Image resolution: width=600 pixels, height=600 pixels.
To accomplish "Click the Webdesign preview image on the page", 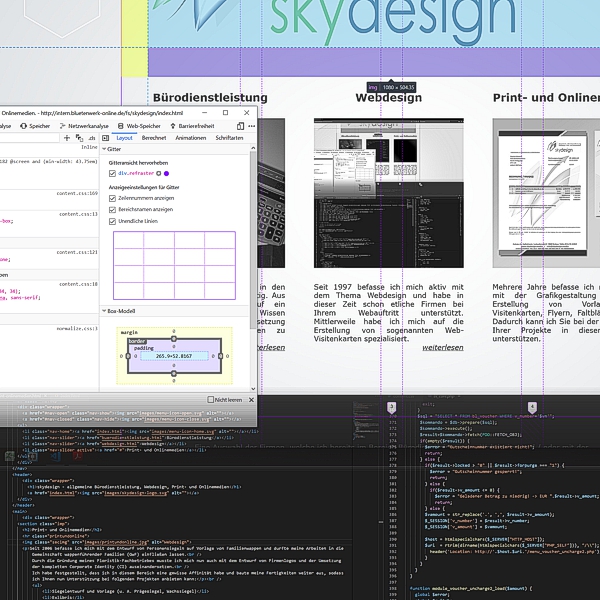I will click(x=389, y=193).
